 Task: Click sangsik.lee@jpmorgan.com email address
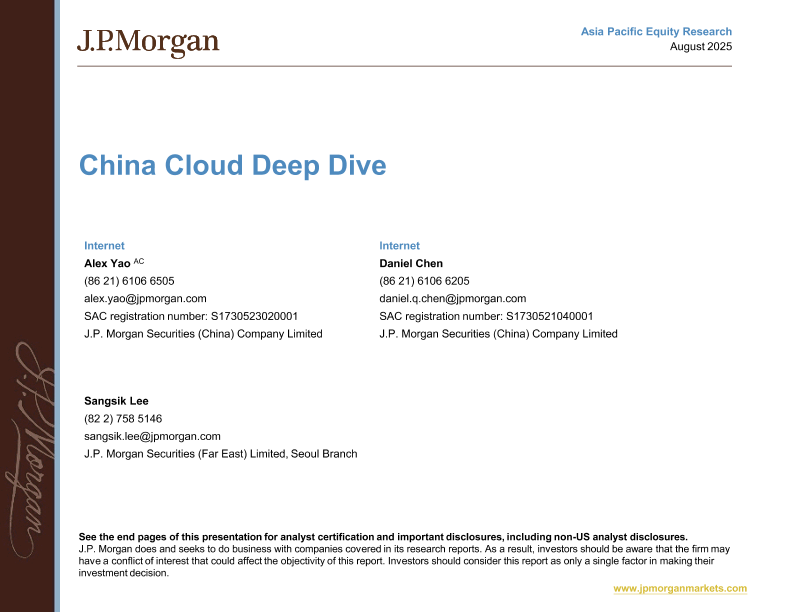152,436
